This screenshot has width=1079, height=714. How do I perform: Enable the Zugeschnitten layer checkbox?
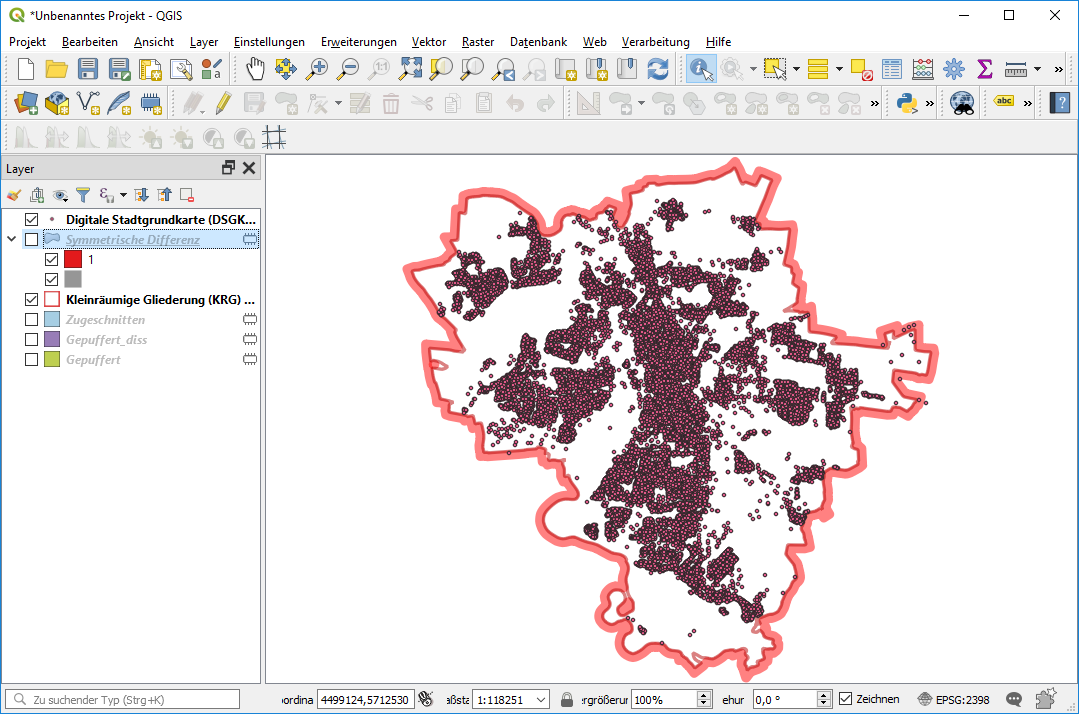coord(31,320)
